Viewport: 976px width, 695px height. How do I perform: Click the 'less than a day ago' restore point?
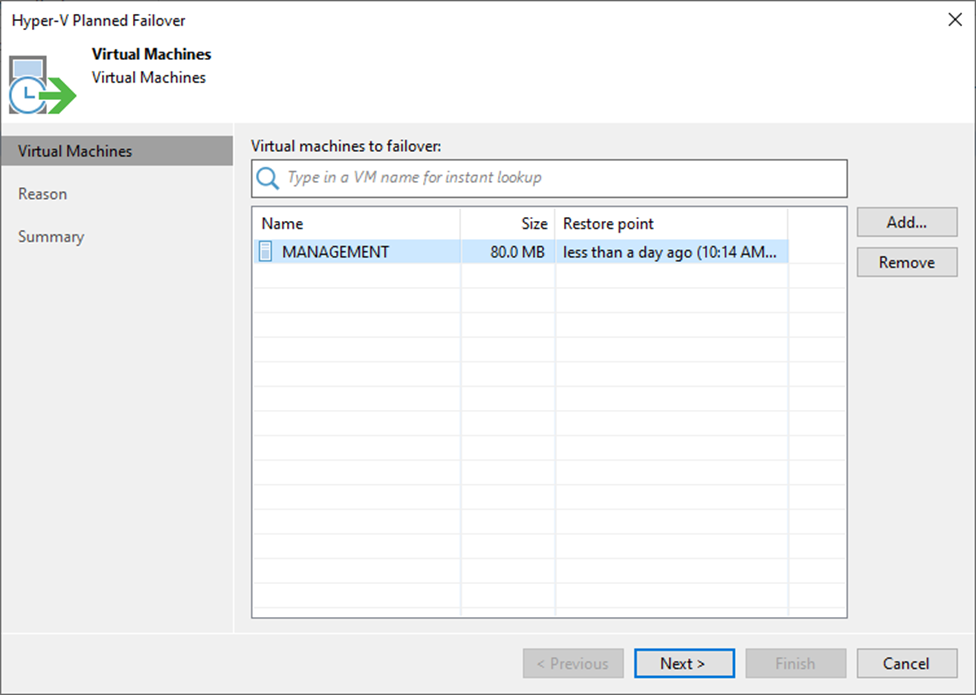click(670, 252)
